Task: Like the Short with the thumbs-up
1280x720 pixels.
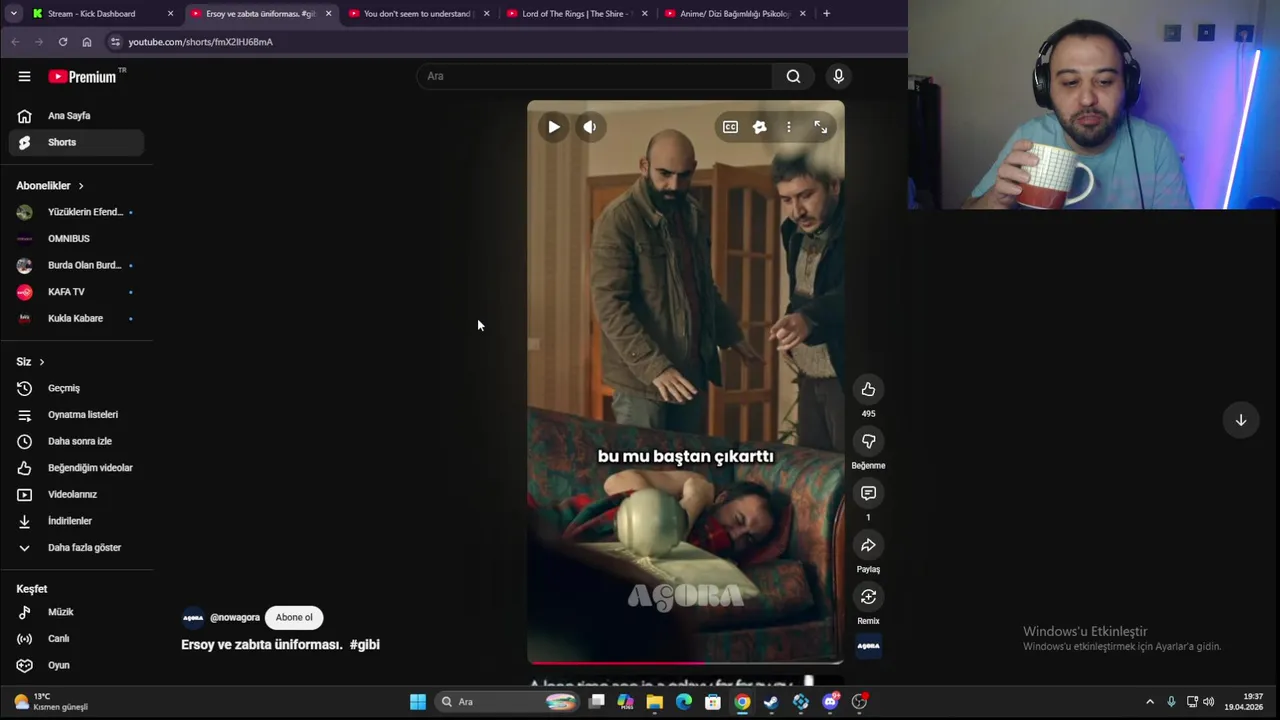Action: (x=868, y=389)
